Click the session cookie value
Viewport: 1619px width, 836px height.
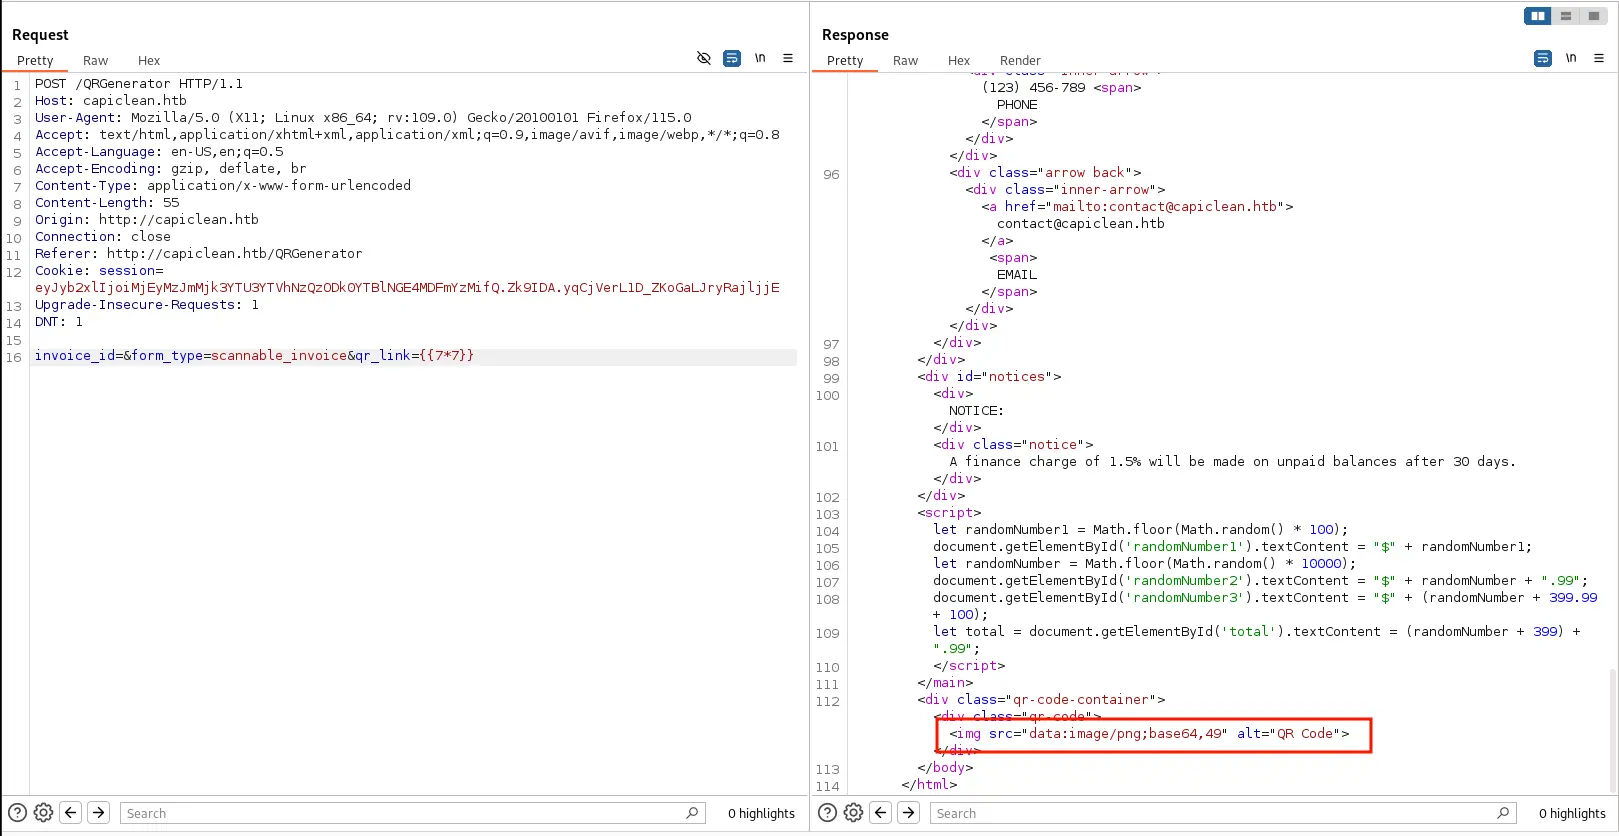point(407,288)
